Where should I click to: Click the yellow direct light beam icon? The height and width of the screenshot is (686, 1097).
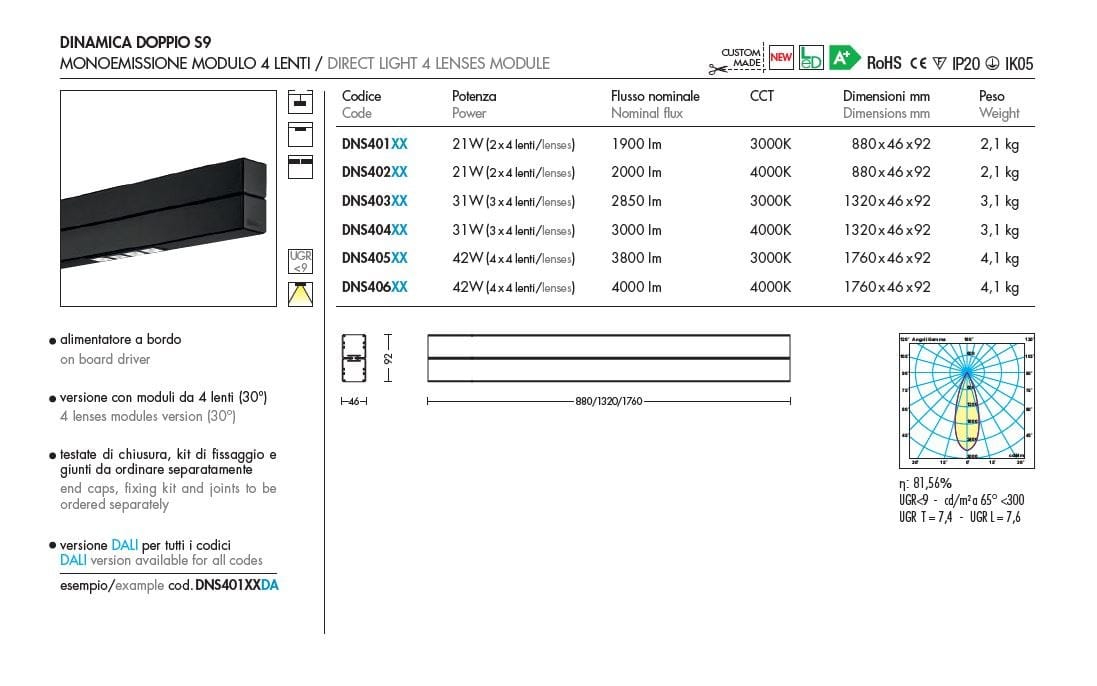coord(300,294)
